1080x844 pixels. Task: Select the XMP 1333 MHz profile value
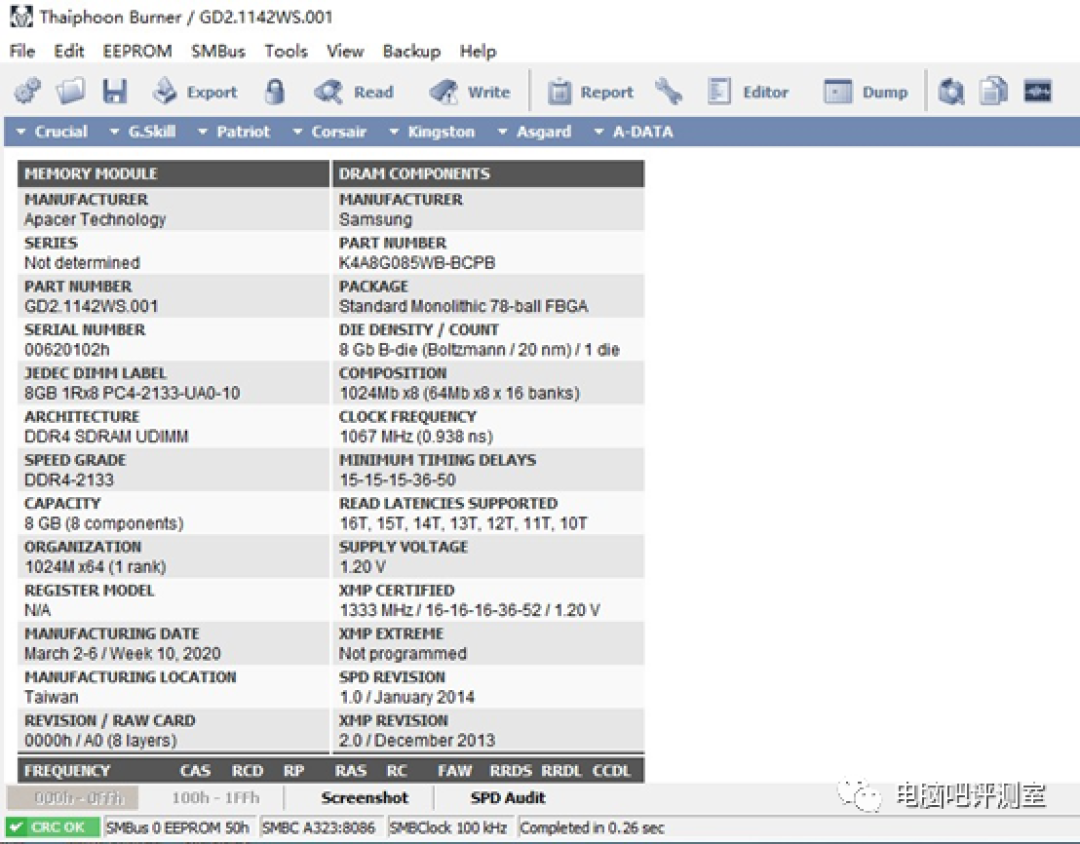470,610
